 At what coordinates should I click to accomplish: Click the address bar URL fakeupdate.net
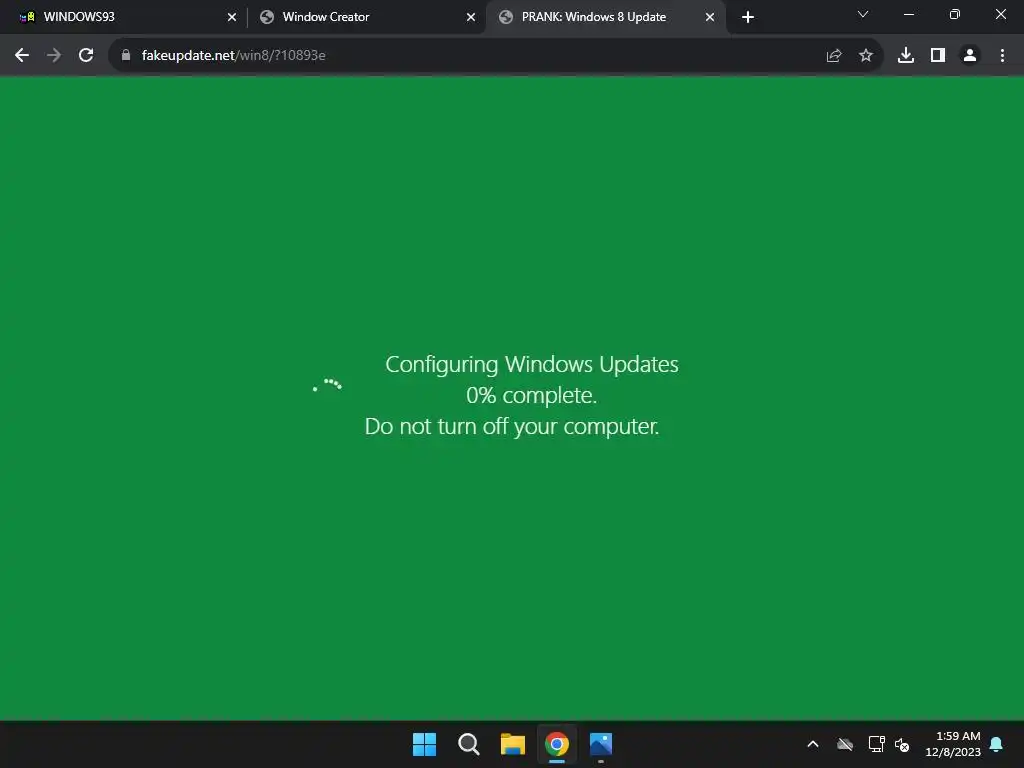pos(233,56)
